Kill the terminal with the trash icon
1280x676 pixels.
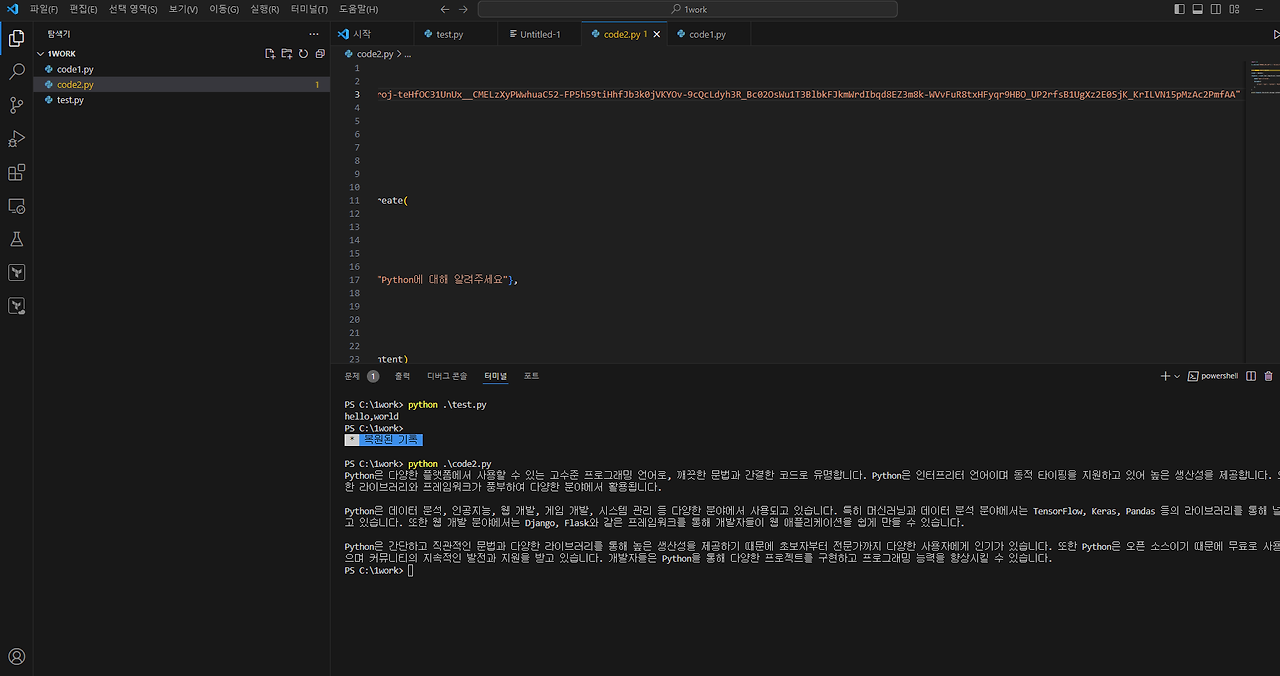click(1269, 376)
